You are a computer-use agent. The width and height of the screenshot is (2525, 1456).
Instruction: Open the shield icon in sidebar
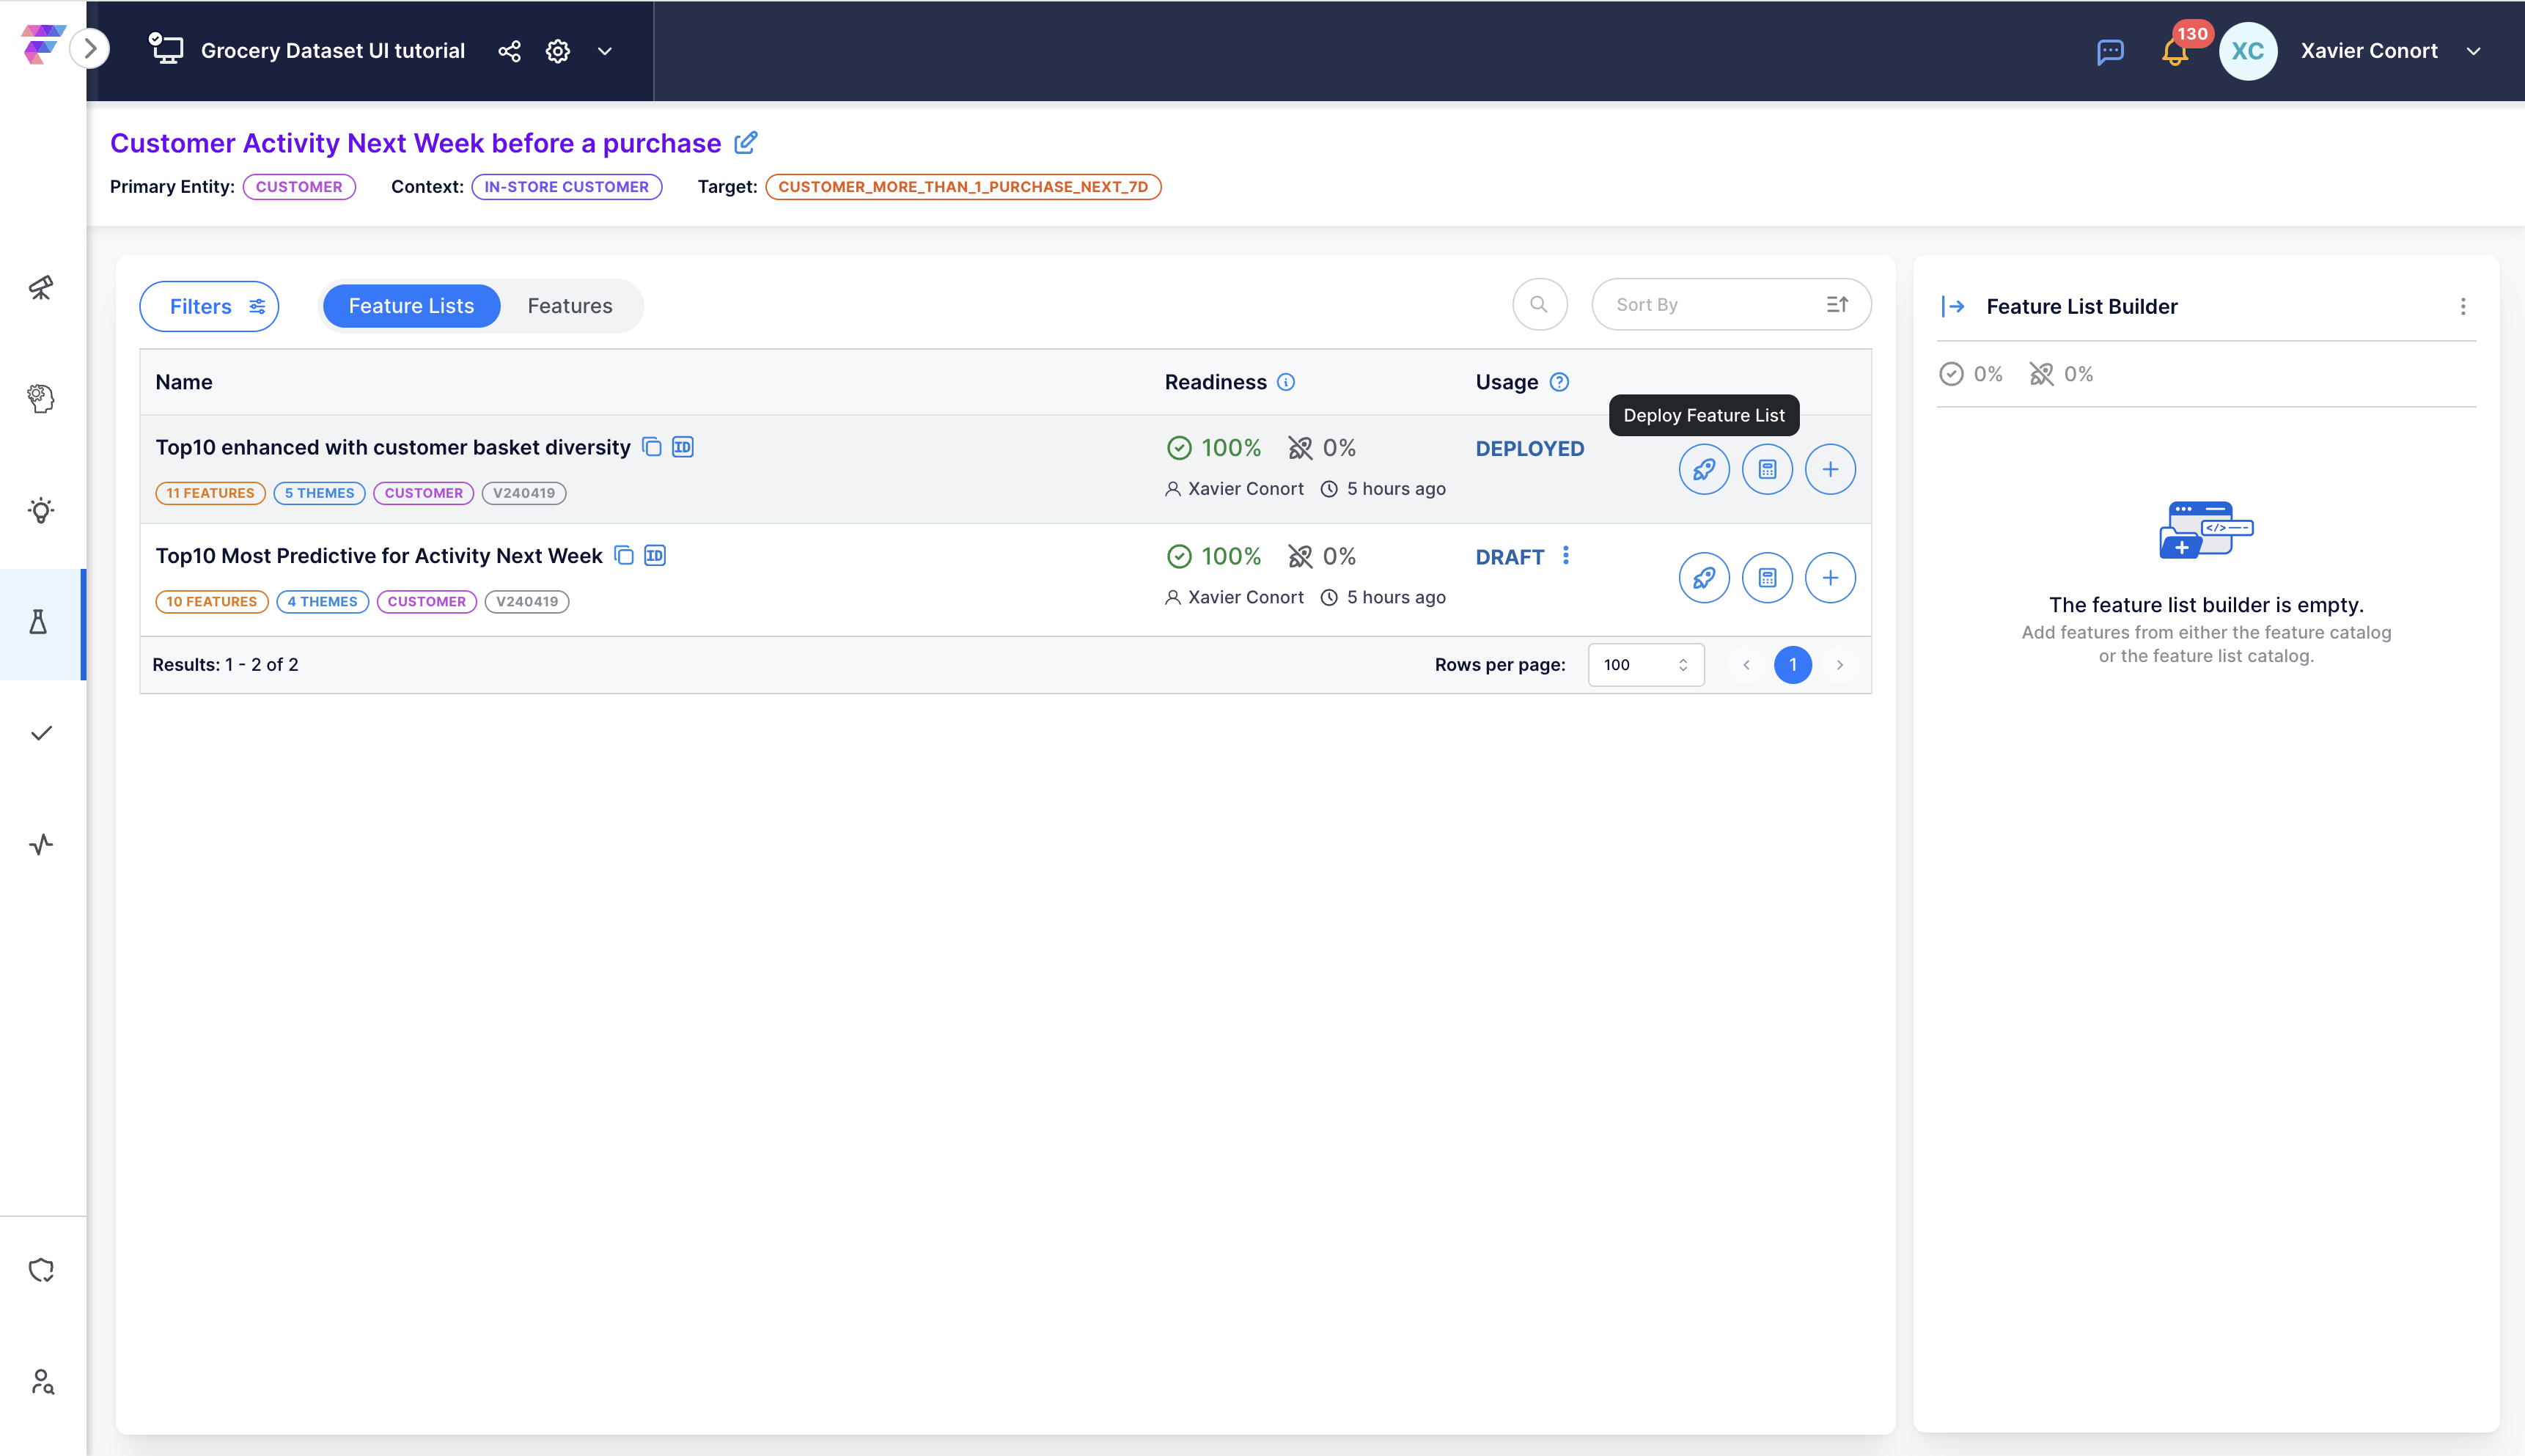tap(41, 1270)
